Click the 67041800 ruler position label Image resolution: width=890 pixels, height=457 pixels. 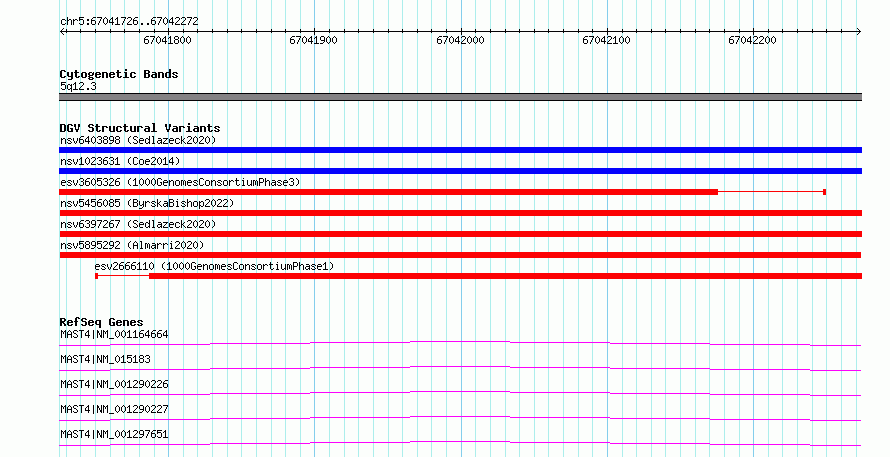tap(167, 40)
